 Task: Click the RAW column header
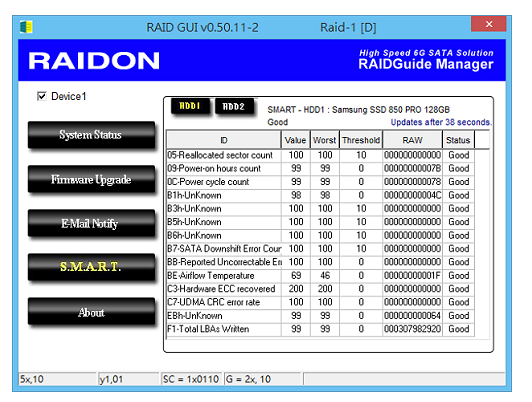412,140
